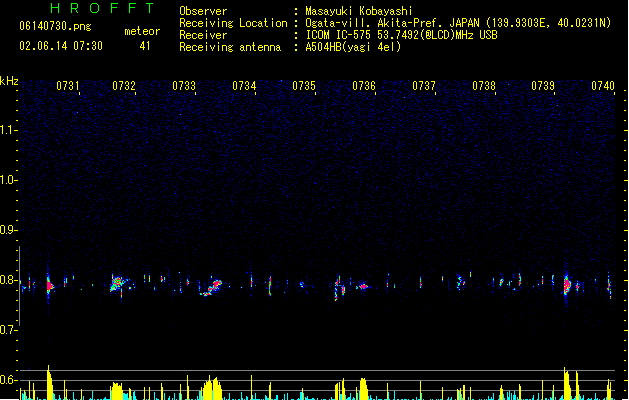Select the filename 06140730.png

click(x=55, y=26)
